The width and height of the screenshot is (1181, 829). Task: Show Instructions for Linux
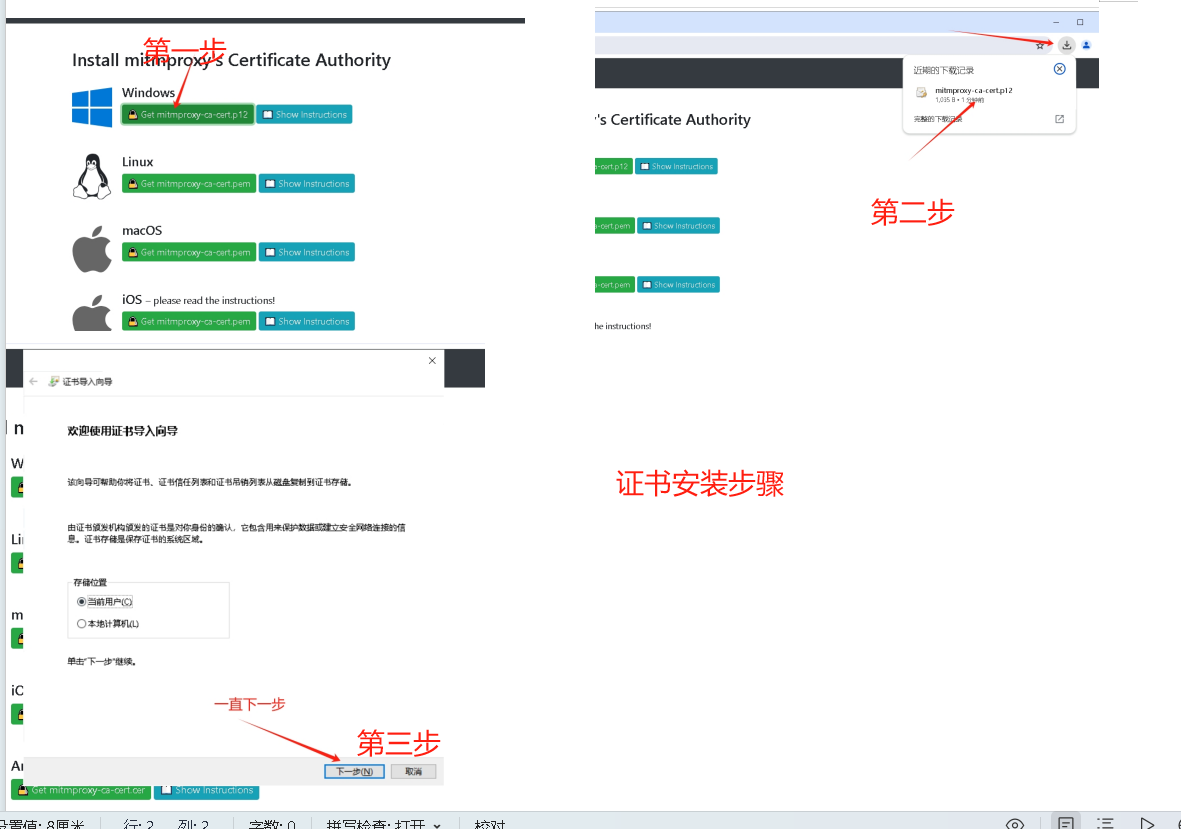[307, 184]
